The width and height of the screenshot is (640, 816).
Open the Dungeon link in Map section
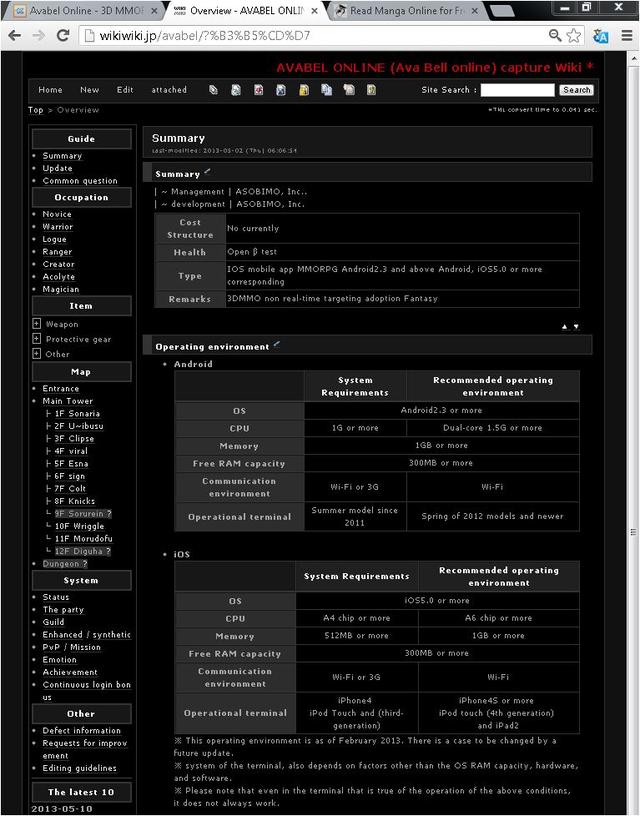(x=65, y=563)
